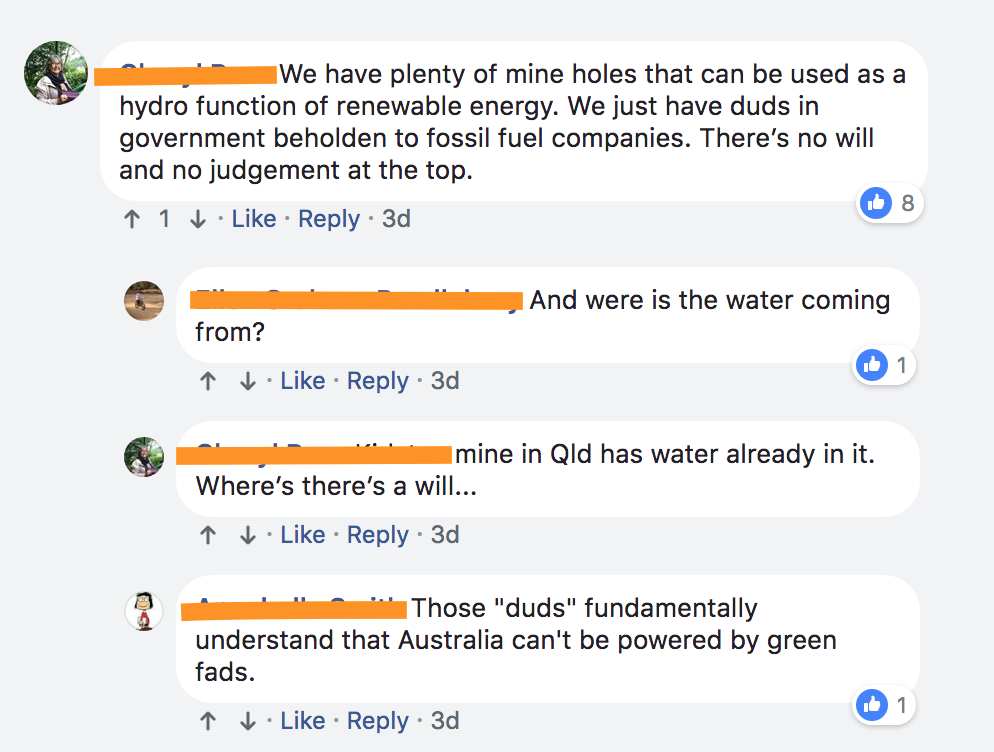Like the 'green fads' comment
This screenshot has width=994, height=752.
[303, 721]
